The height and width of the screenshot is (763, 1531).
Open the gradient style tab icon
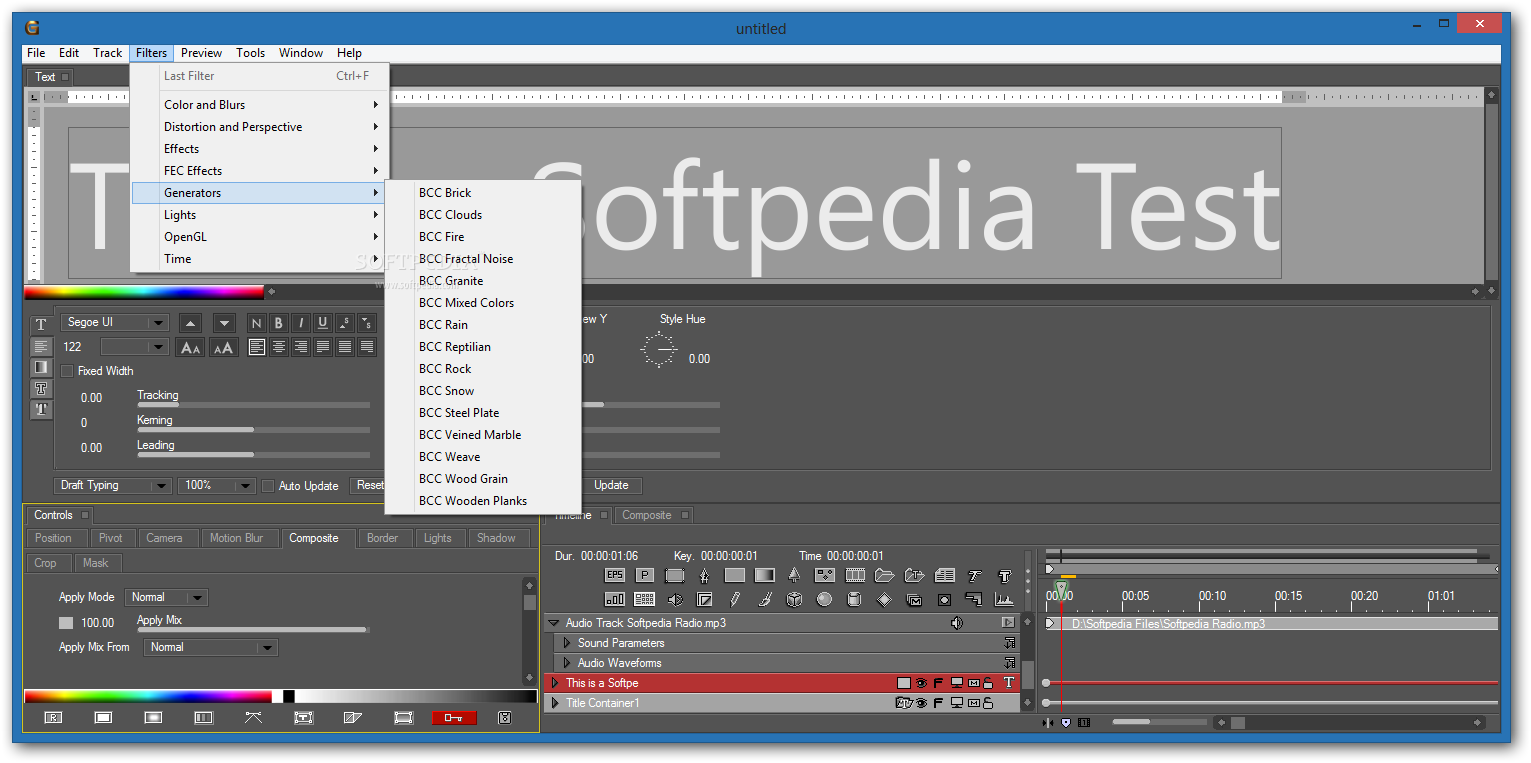click(x=41, y=367)
